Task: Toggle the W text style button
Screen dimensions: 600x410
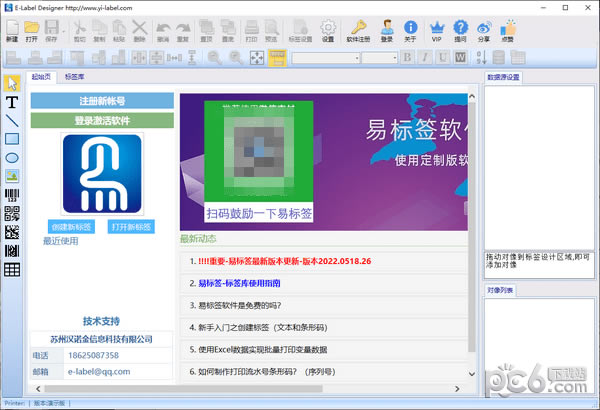Action: [460, 58]
